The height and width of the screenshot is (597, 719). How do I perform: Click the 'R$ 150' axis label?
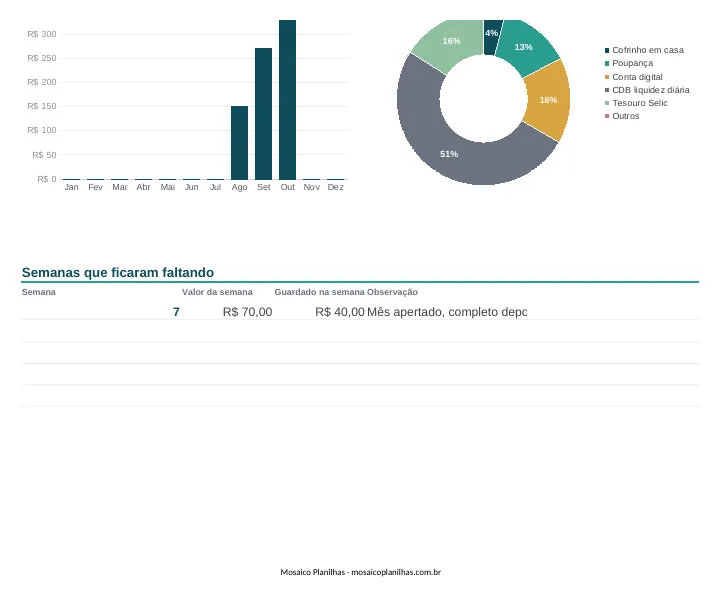click(42, 106)
